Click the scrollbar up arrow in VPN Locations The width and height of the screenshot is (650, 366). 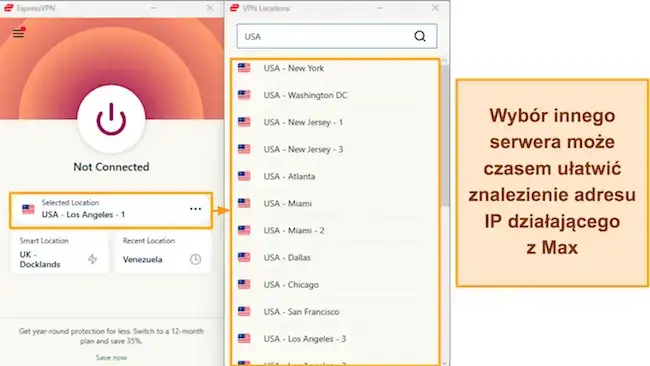445,61
